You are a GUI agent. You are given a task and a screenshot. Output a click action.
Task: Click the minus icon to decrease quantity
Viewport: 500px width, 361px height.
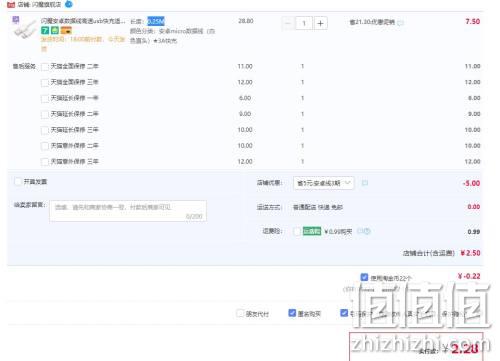[288, 23]
